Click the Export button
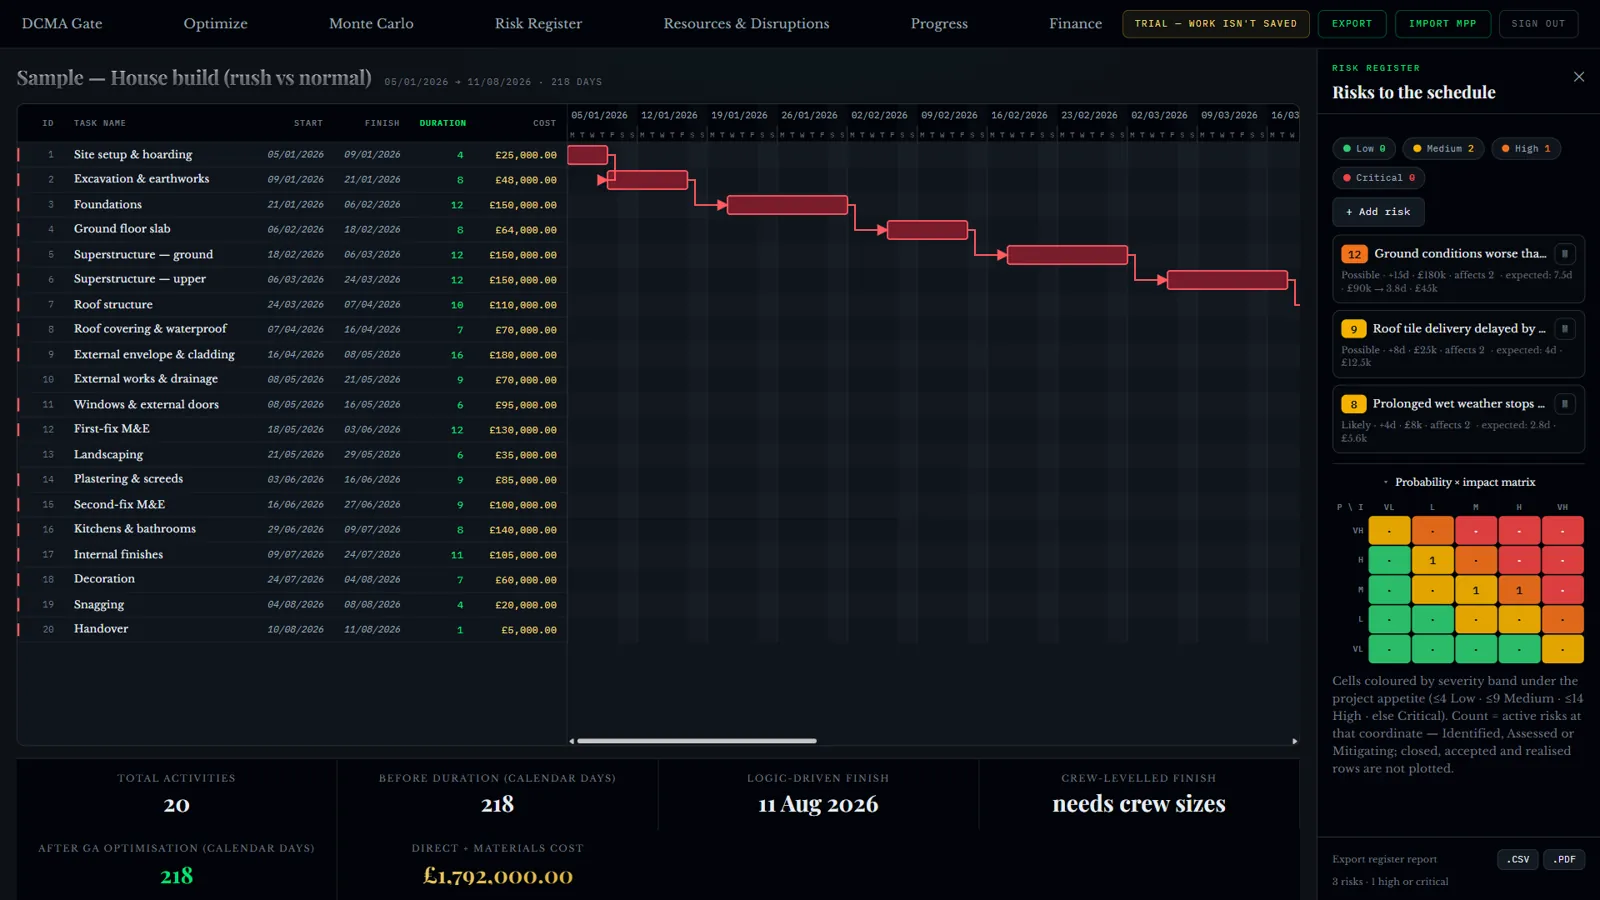Screen dimensions: 1600x900 click(1352, 24)
